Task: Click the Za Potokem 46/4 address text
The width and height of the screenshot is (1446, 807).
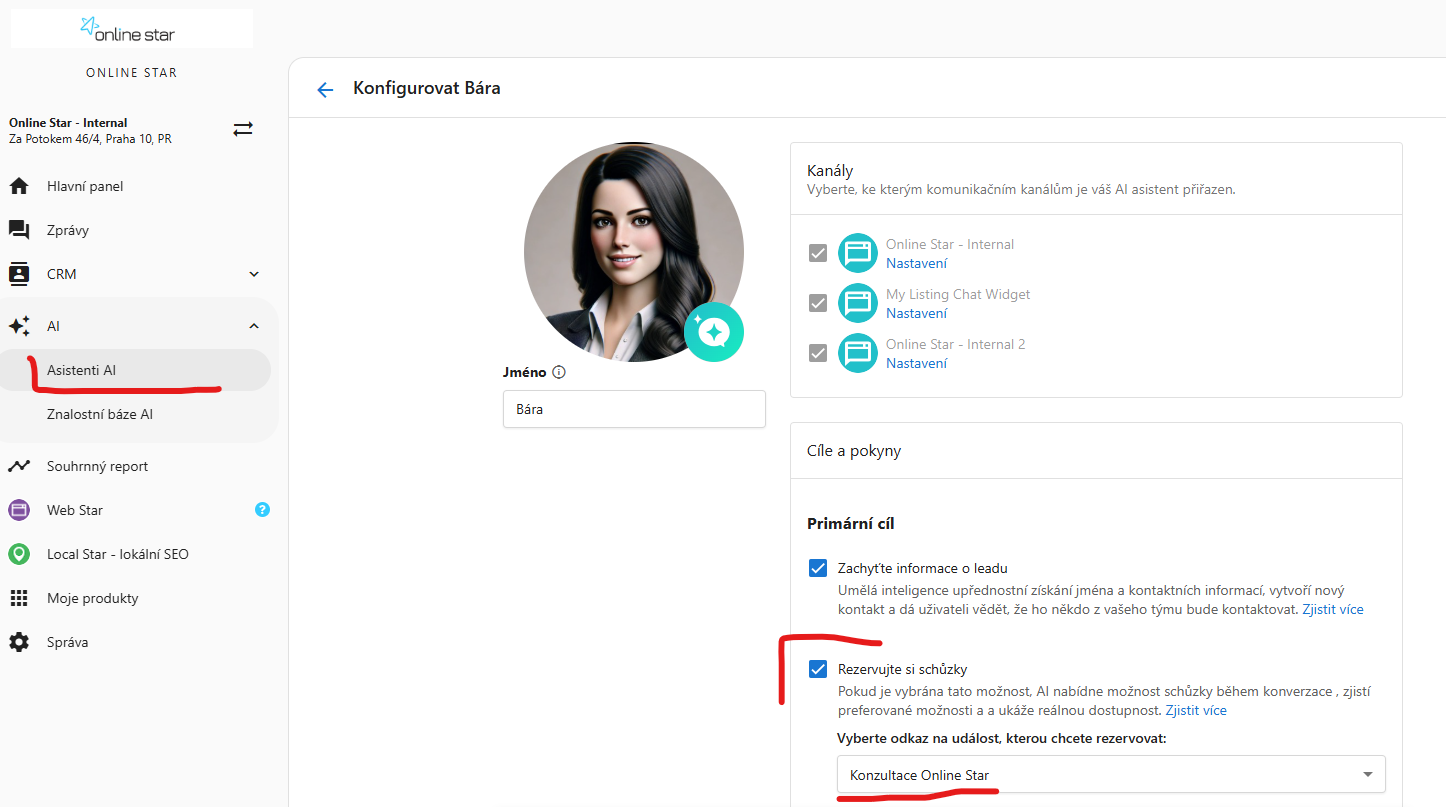Action: point(90,139)
